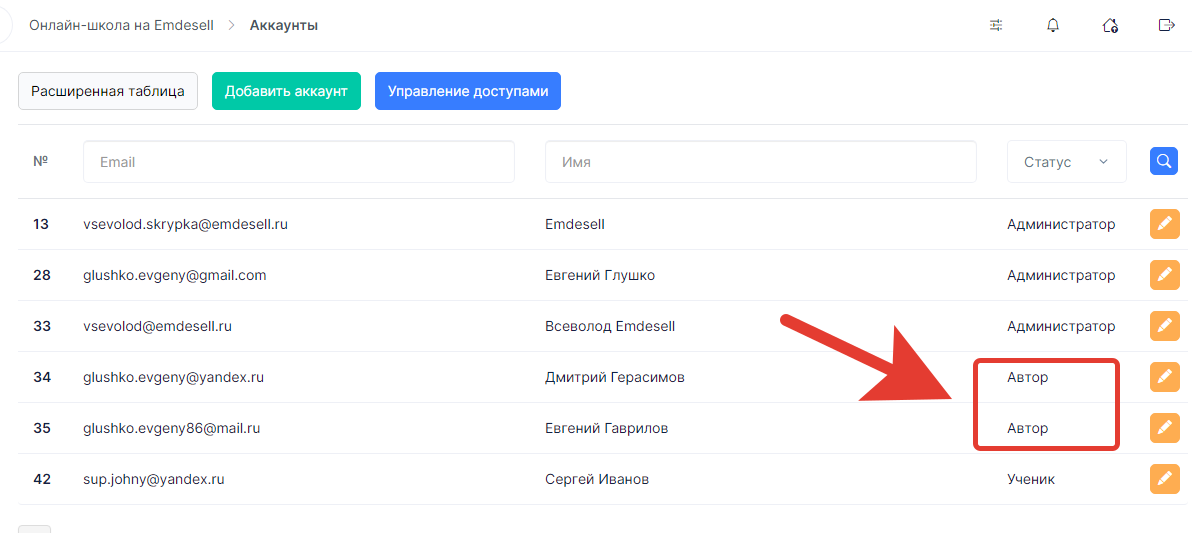This screenshot has width=1192, height=533.
Task: Edit Евгений Глушко account via pencil icon
Action: (x=1163, y=275)
